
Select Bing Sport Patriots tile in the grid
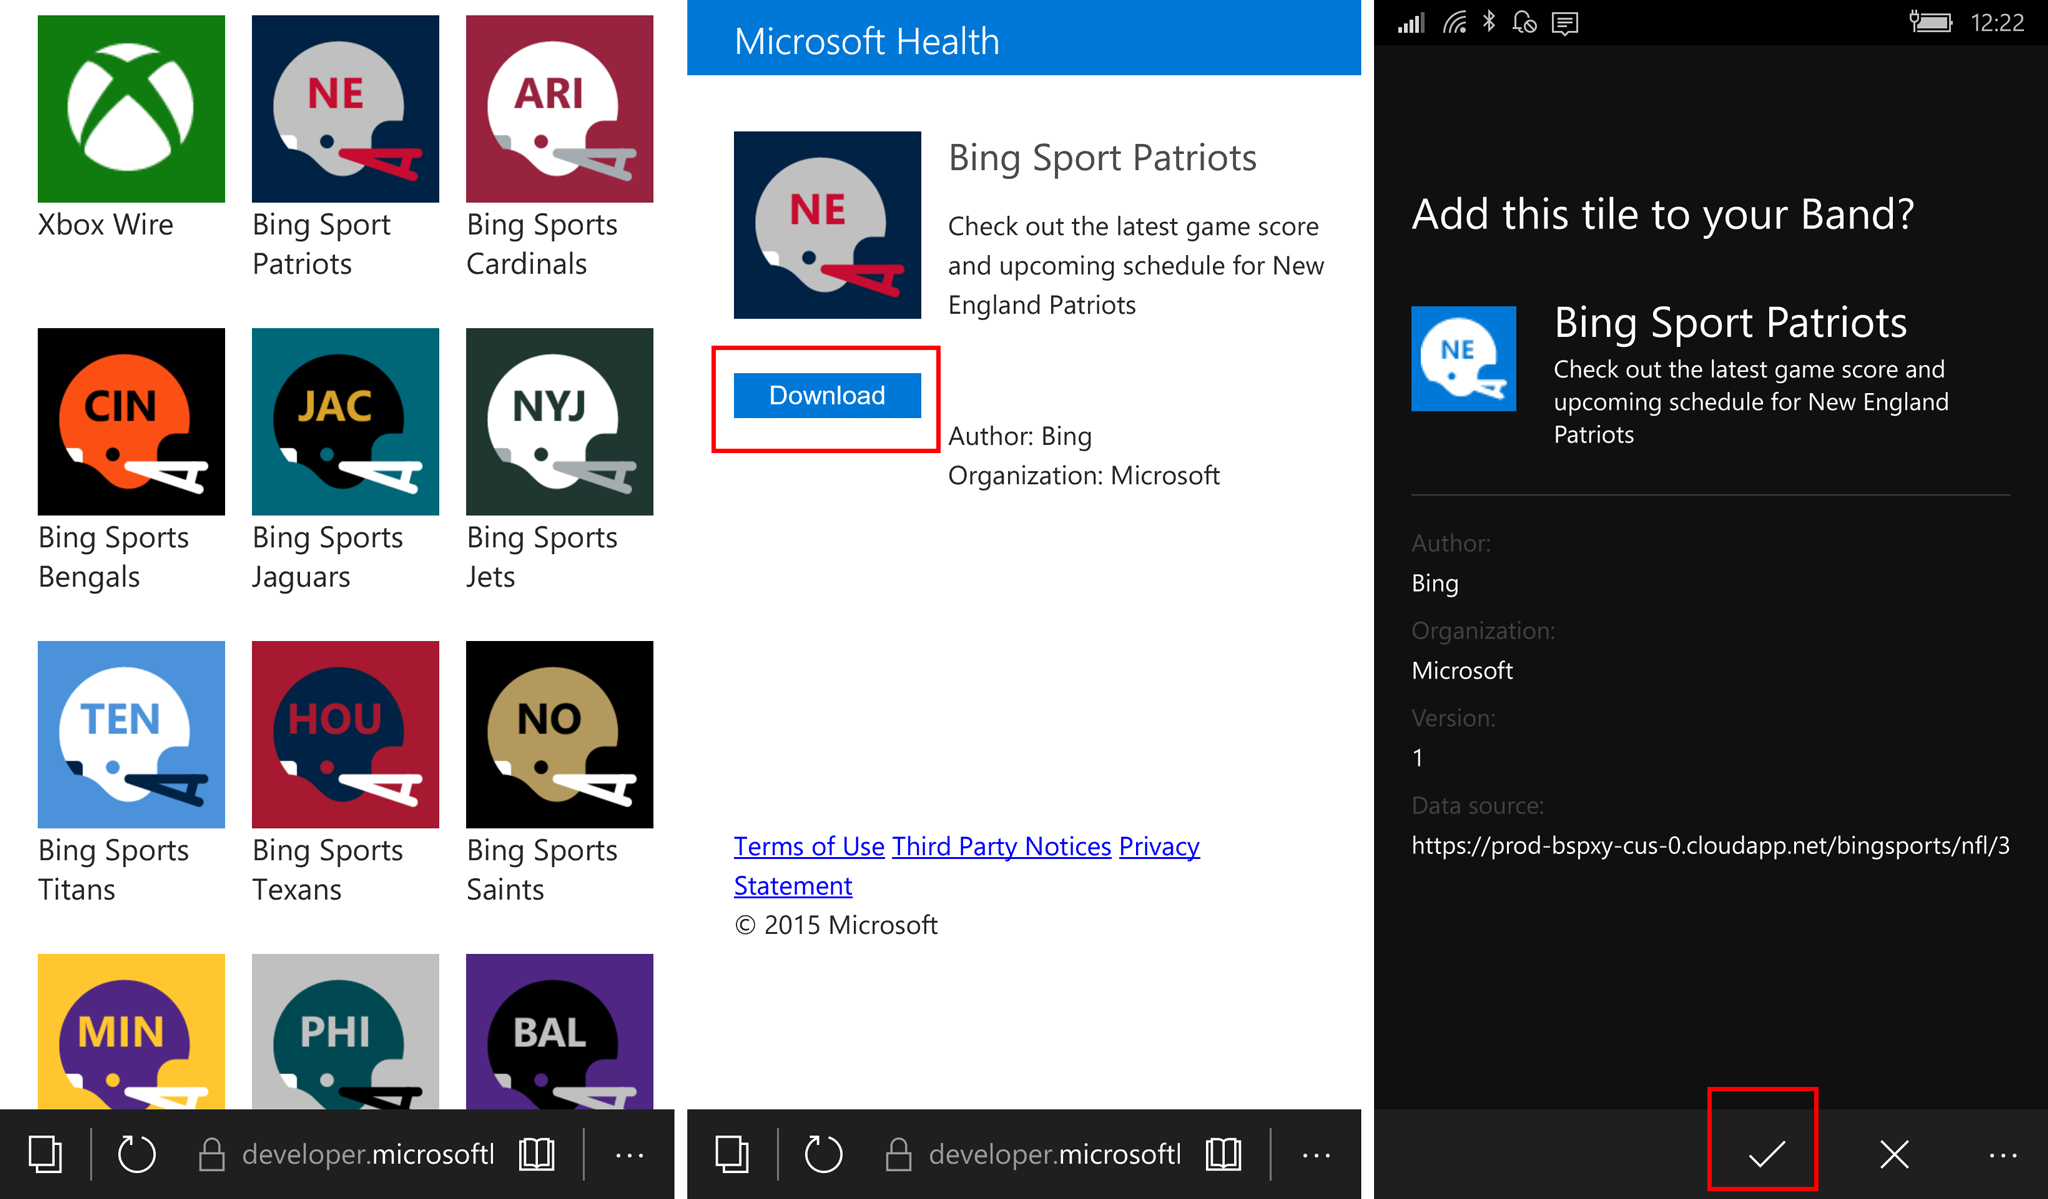pyautogui.click(x=345, y=109)
